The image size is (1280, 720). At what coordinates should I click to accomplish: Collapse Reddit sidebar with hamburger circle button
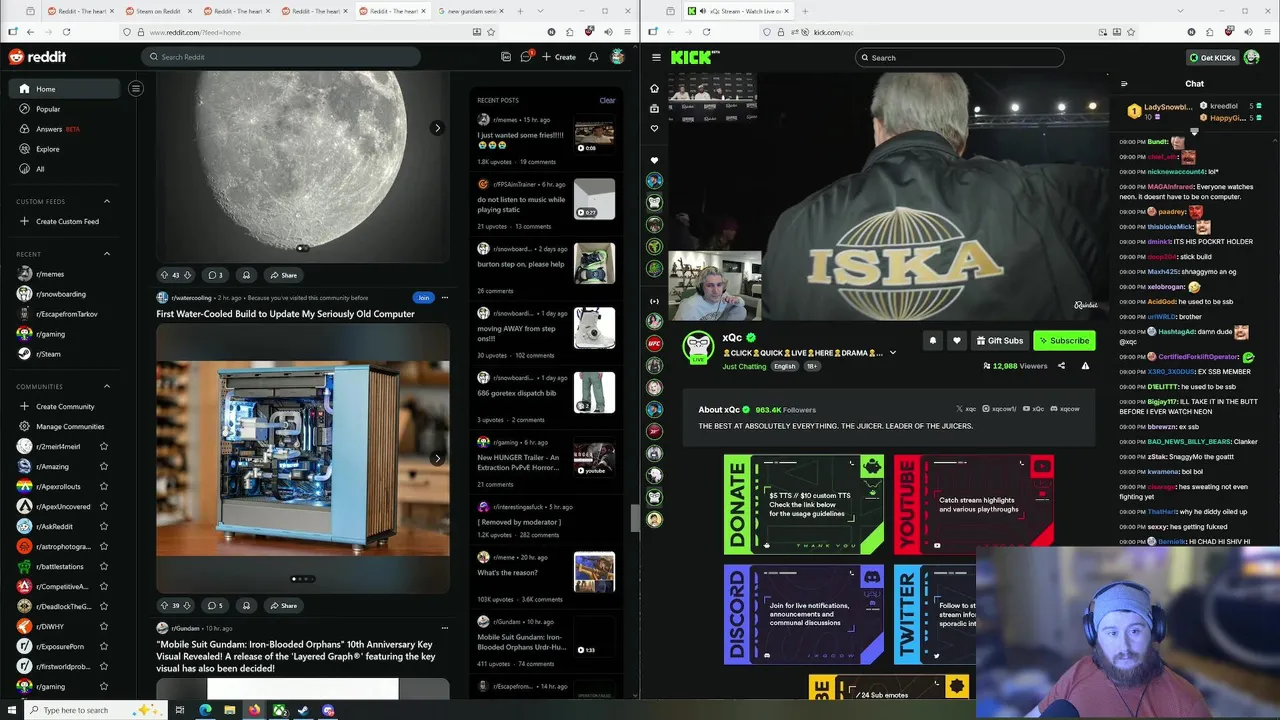coord(136,89)
